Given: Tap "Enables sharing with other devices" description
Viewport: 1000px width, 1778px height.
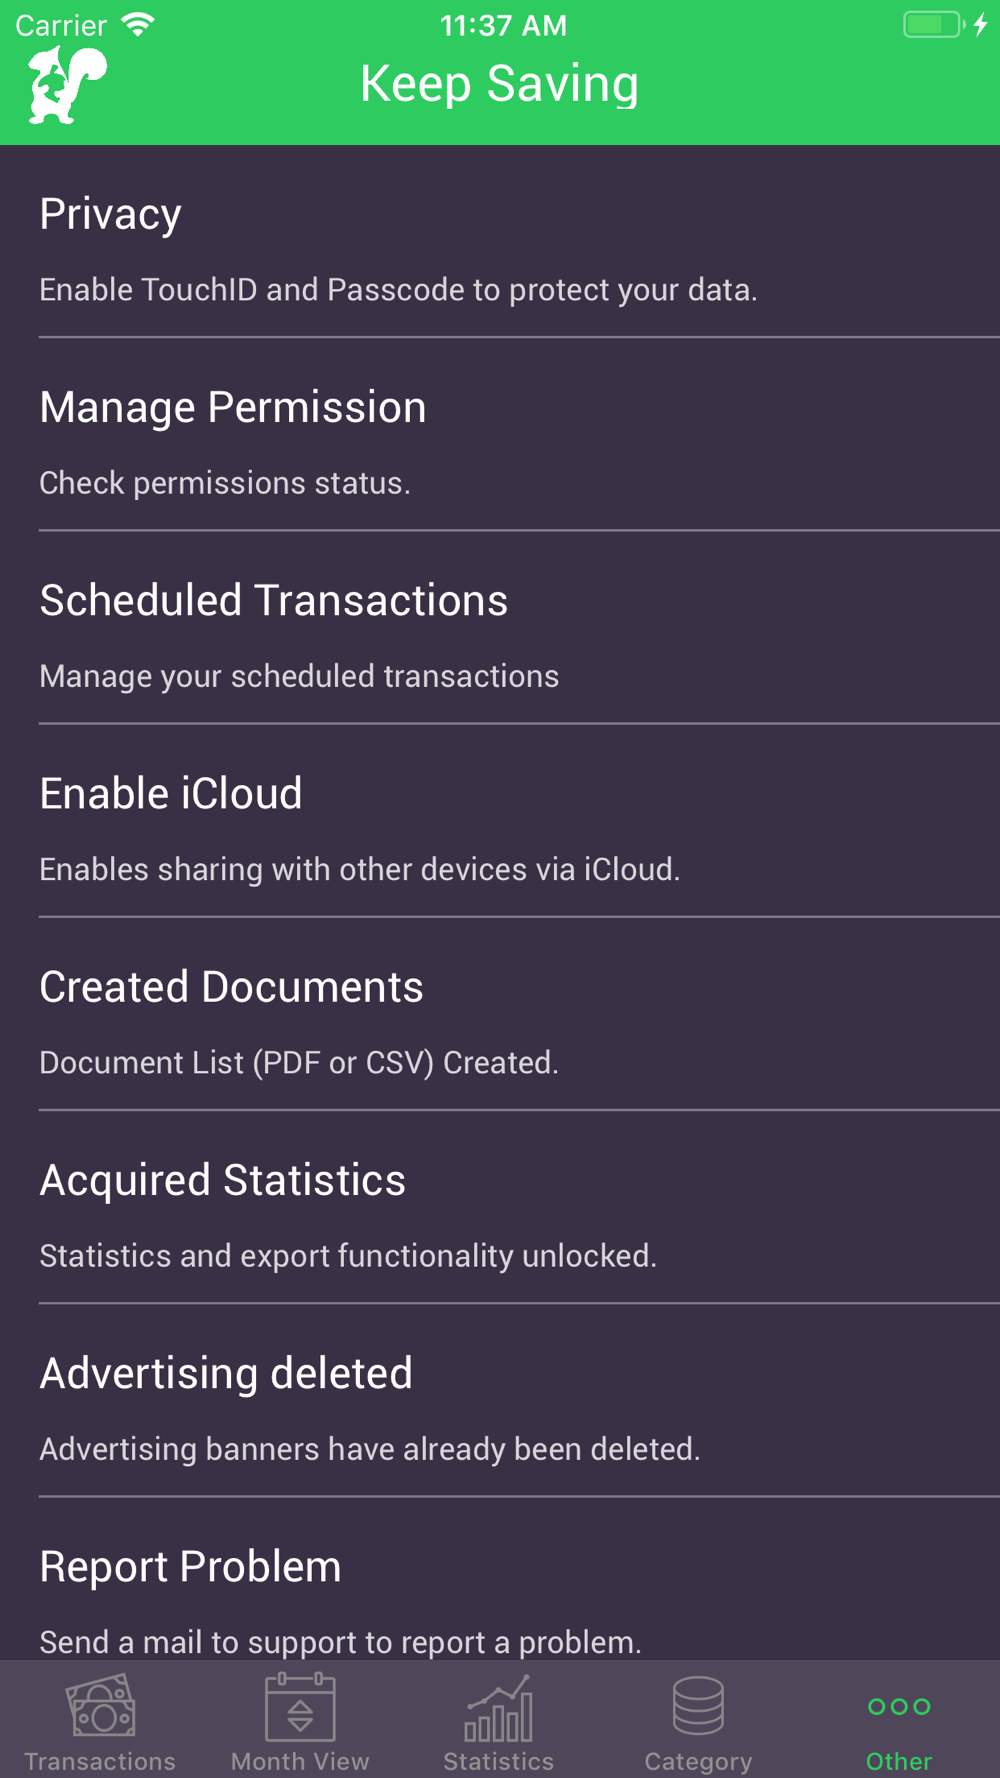Looking at the screenshot, I should (x=359, y=869).
